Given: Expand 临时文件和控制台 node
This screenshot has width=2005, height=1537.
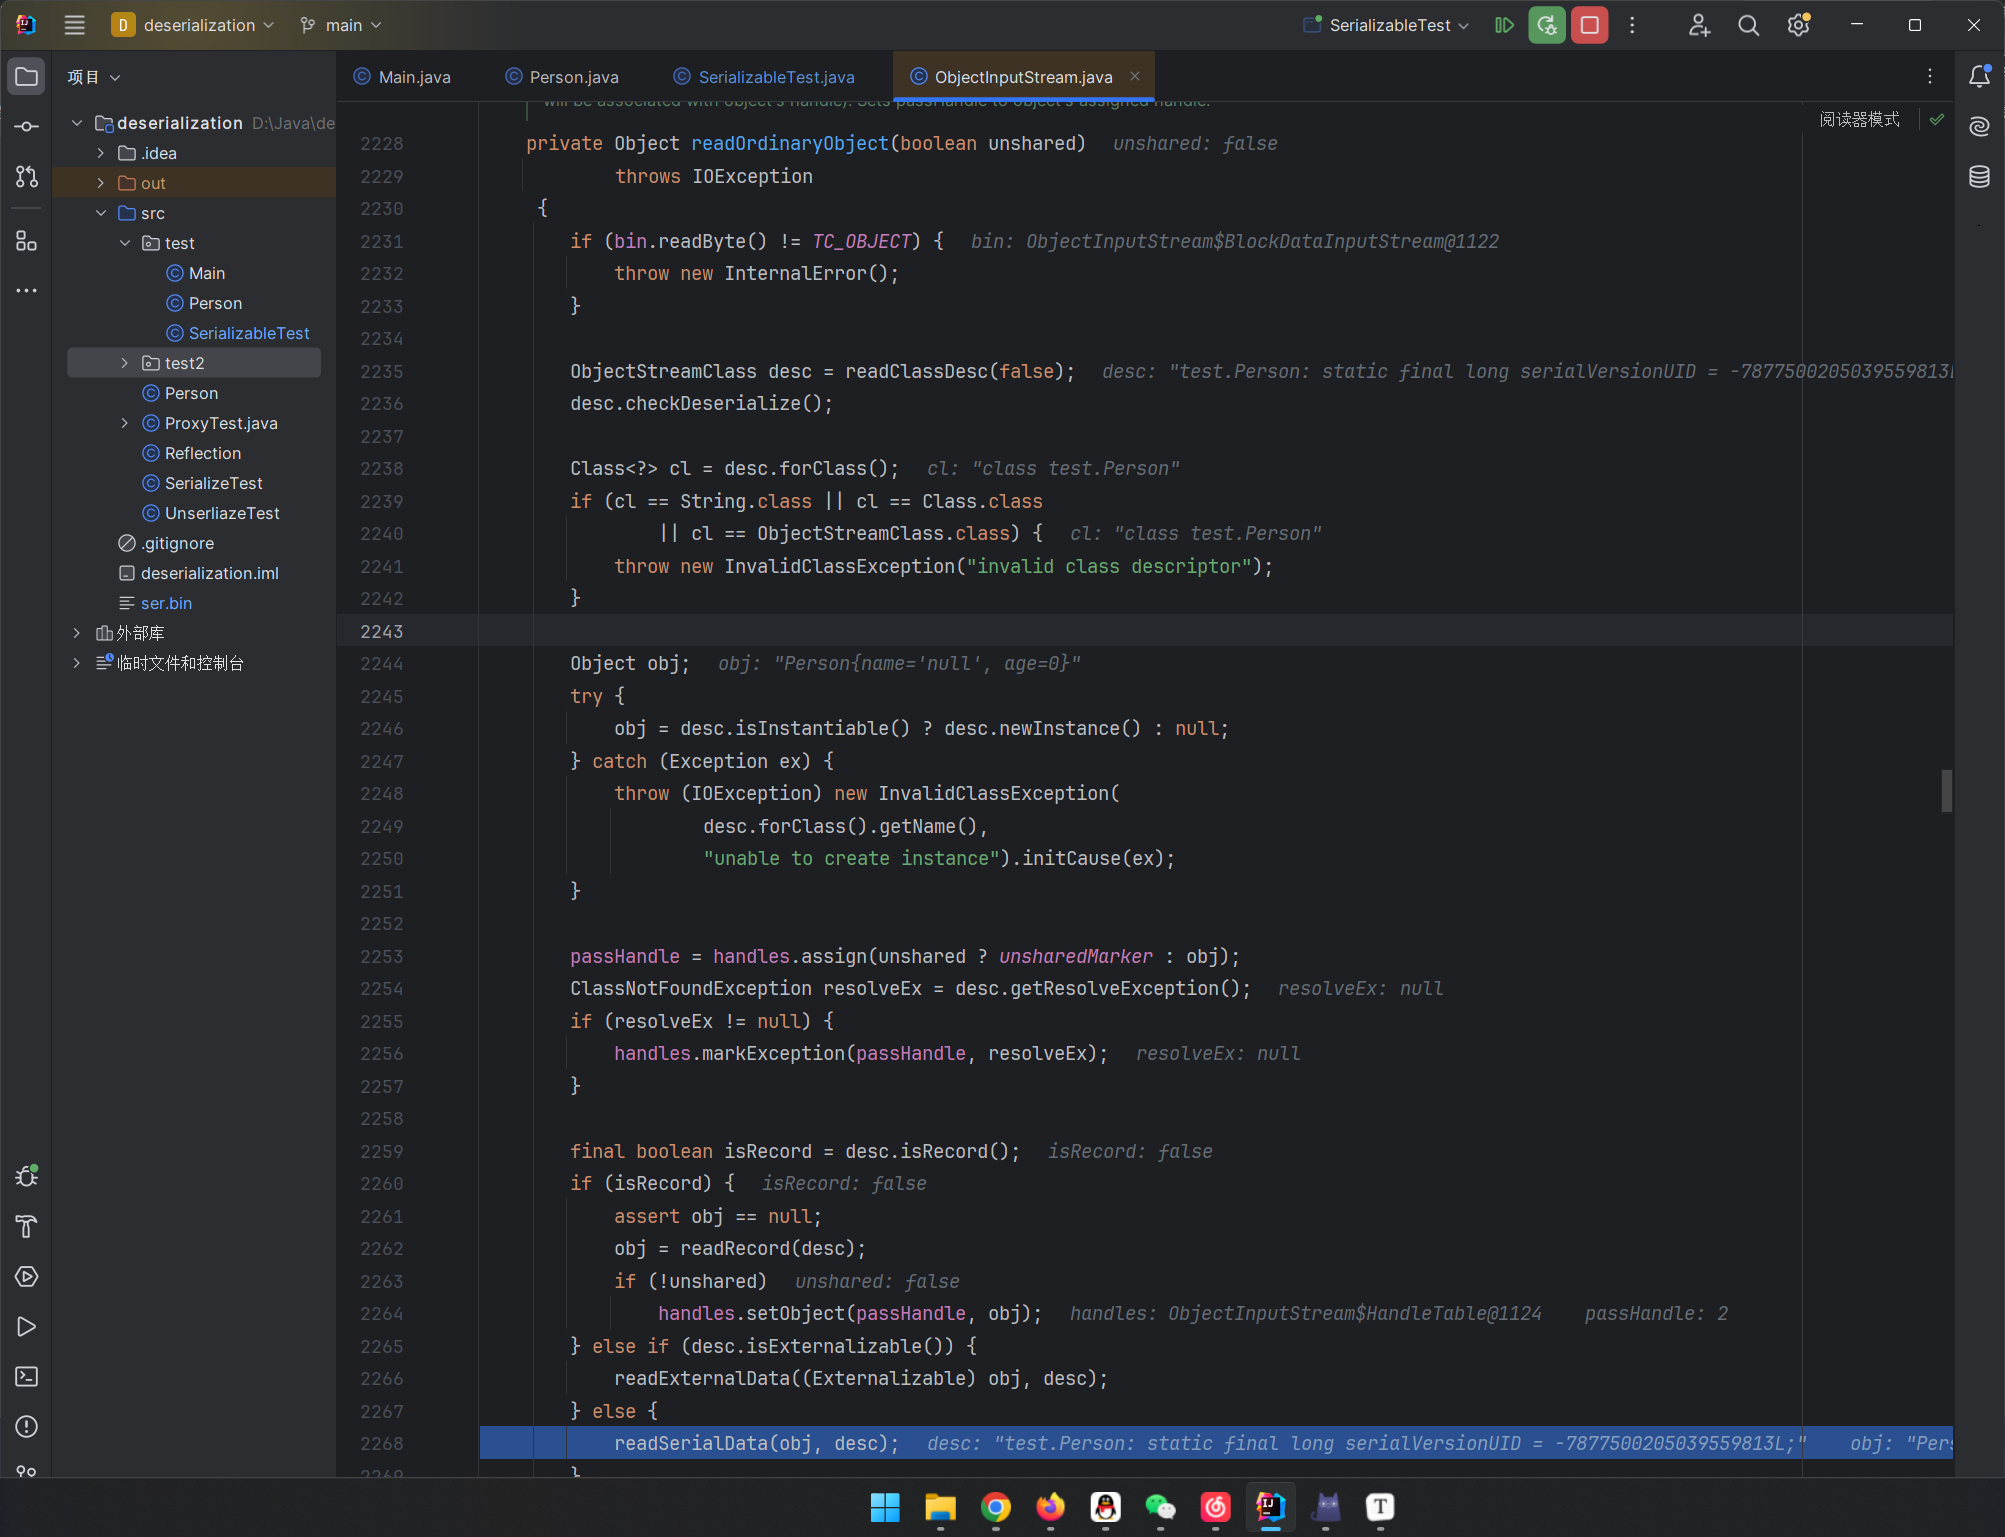Looking at the screenshot, I should (77, 663).
